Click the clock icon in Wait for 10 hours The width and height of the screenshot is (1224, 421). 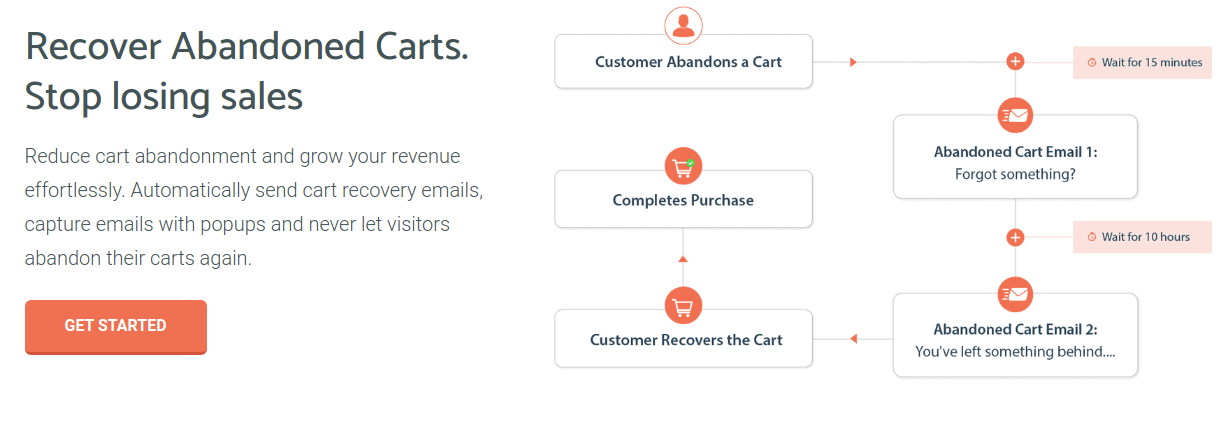[1091, 237]
